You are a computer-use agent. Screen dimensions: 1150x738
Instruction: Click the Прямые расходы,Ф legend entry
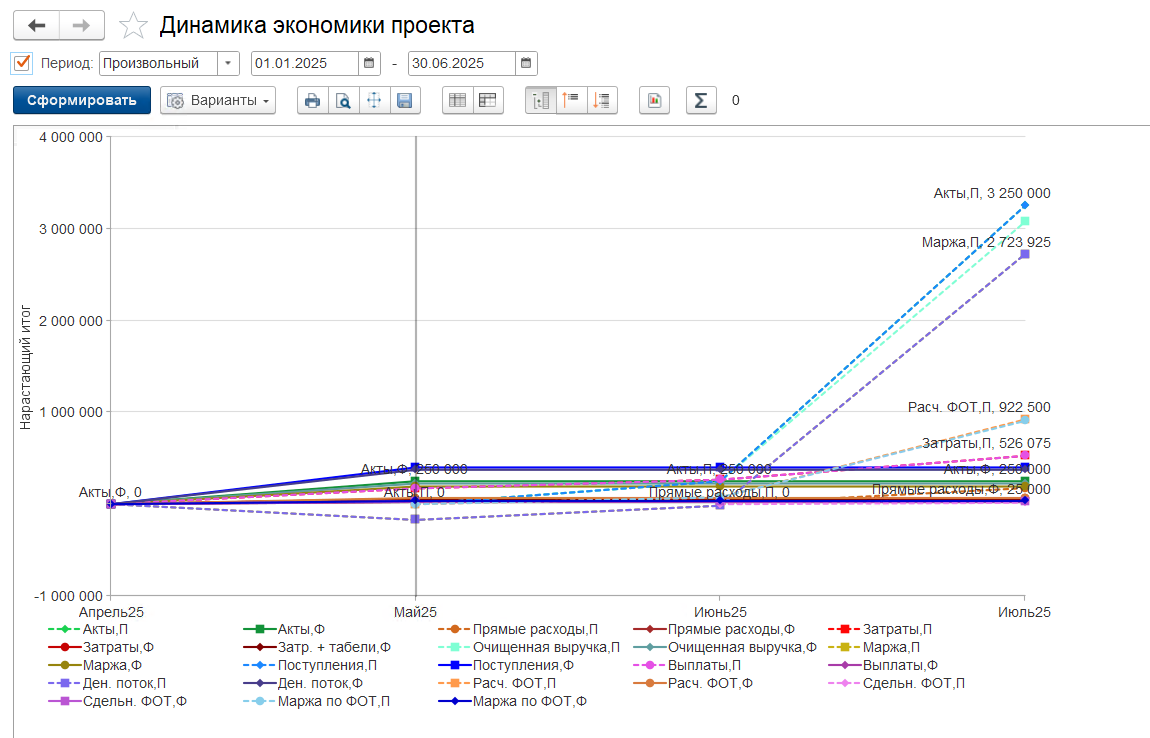click(714, 629)
